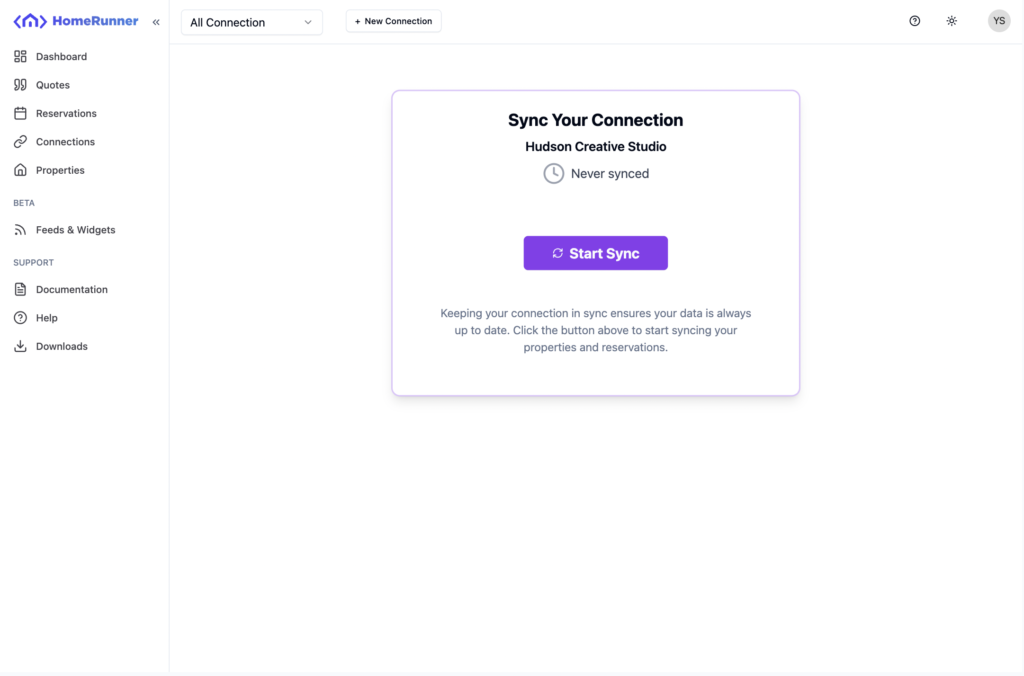Toggle light/dark theme sun icon
This screenshot has height=676, width=1024.
point(951,21)
